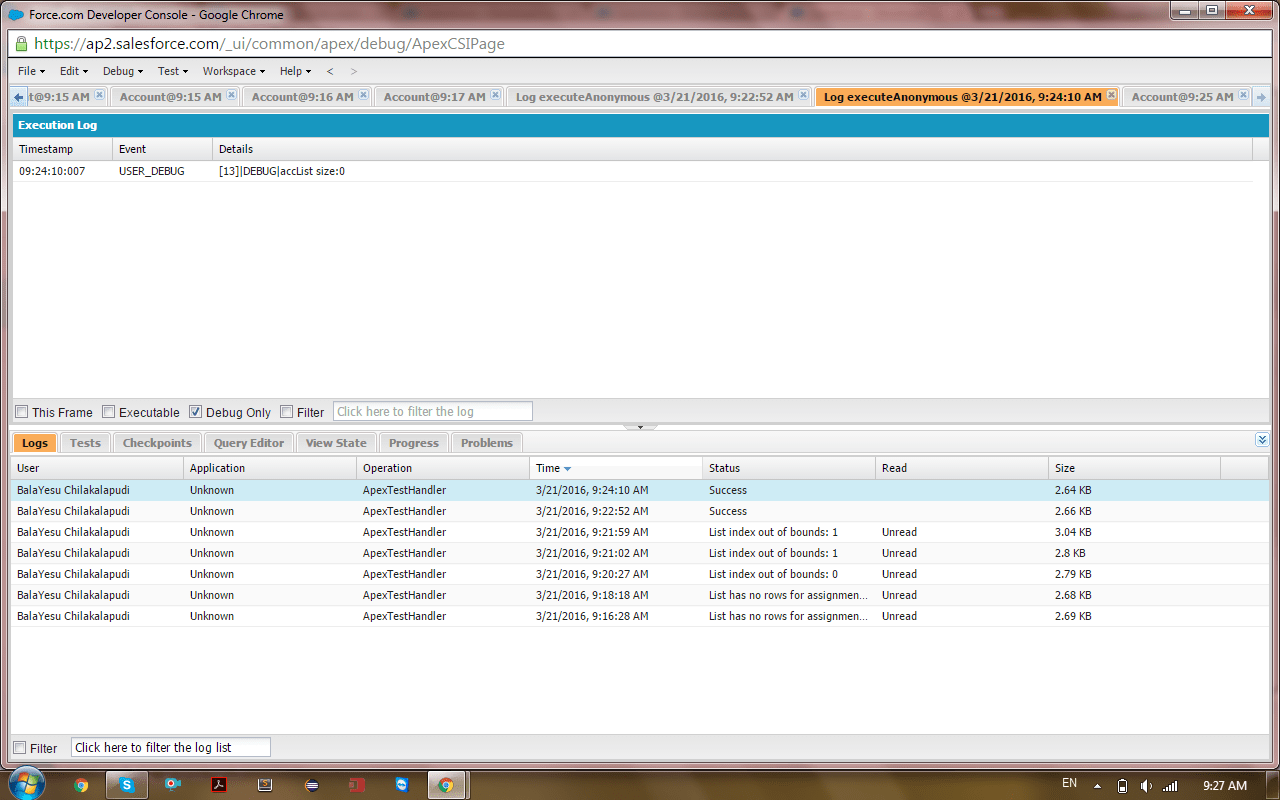1280x800 pixels.
Task: Select the USER_DEBUG log entry row
Action: pos(632,171)
